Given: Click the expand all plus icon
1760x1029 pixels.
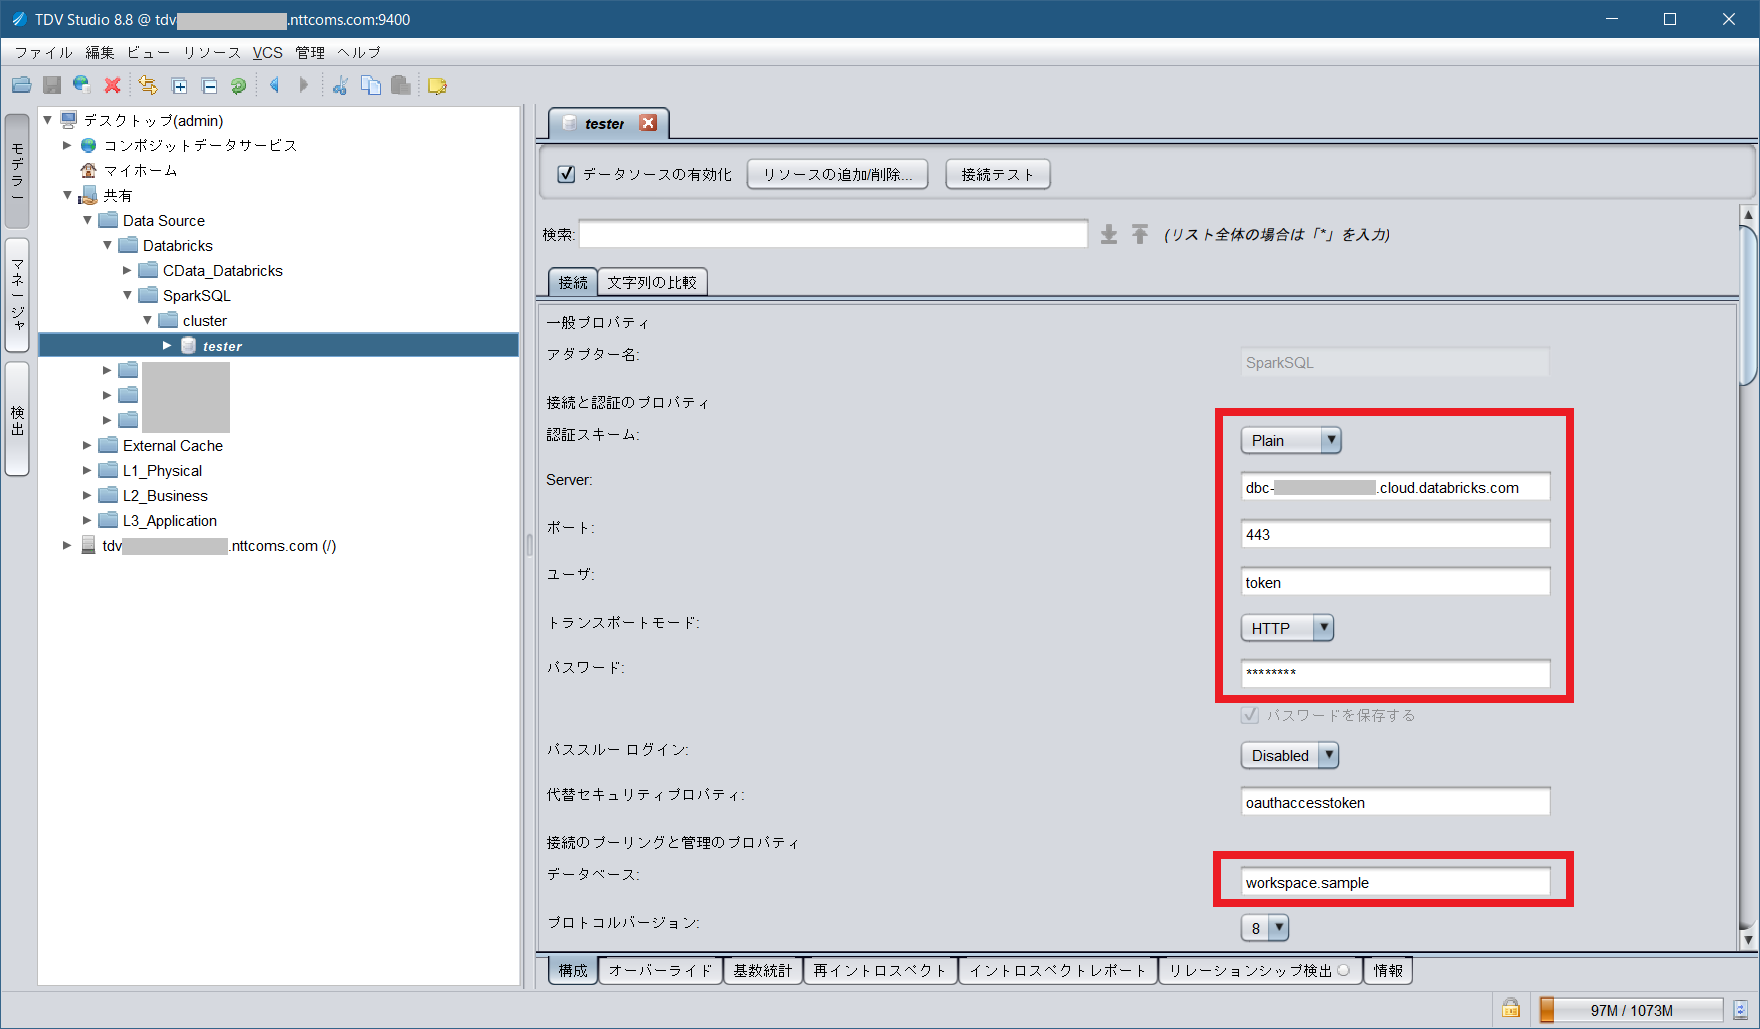Looking at the screenshot, I should tap(179, 86).
